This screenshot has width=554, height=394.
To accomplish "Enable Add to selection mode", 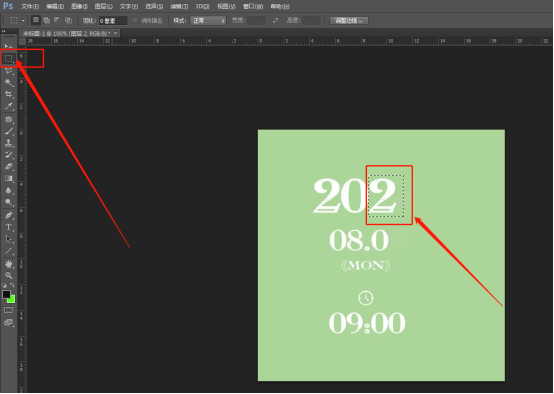I will pyautogui.click(x=46, y=20).
